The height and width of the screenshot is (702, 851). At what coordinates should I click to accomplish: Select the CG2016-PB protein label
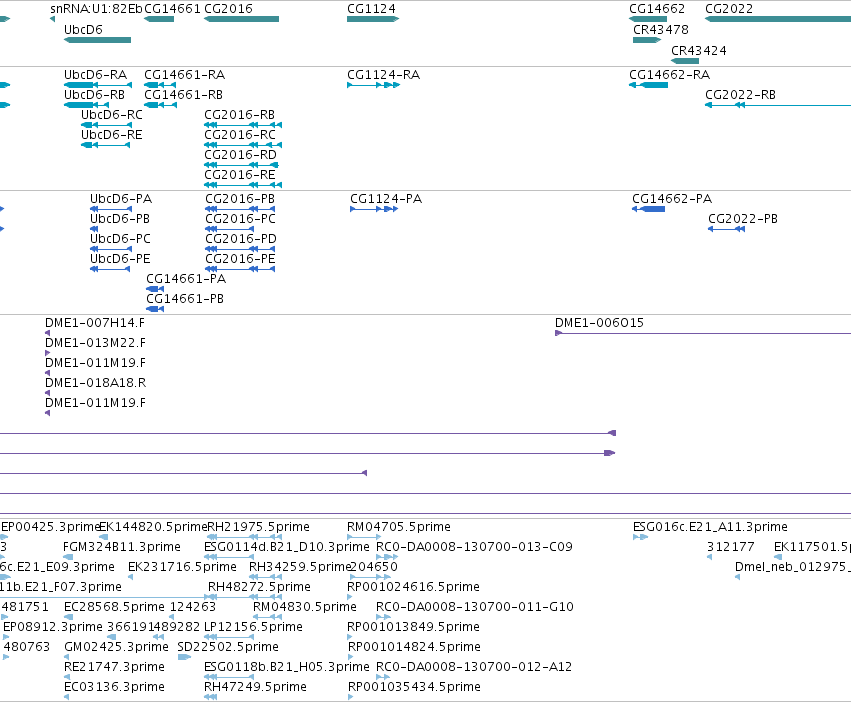240,199
